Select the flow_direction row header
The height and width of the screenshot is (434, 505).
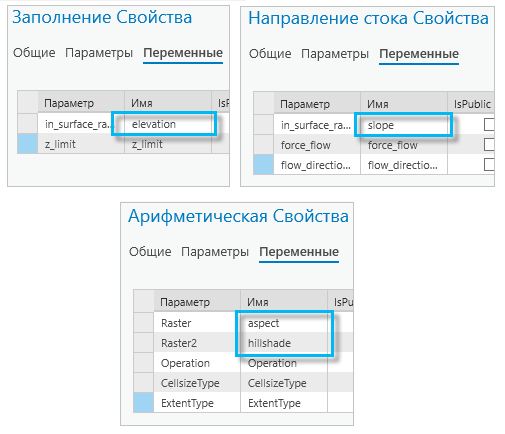pyautogui.click(x=263, y=164)
